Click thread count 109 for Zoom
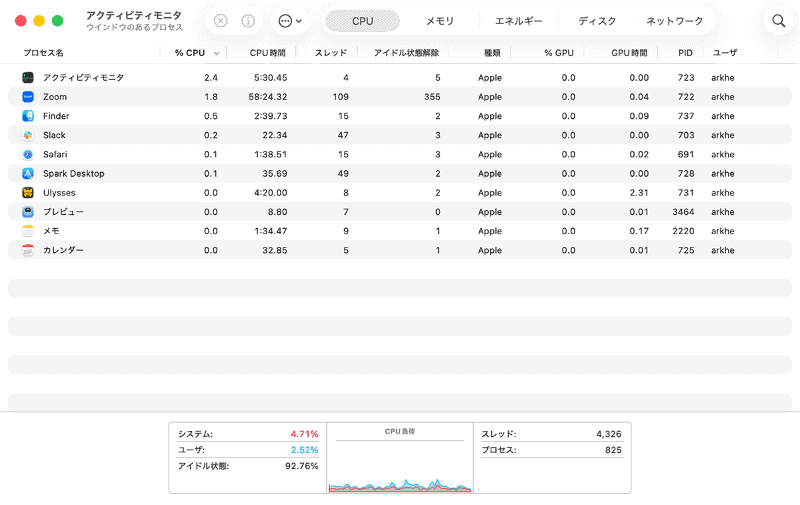The image size is (800, 505). point(340,97)
